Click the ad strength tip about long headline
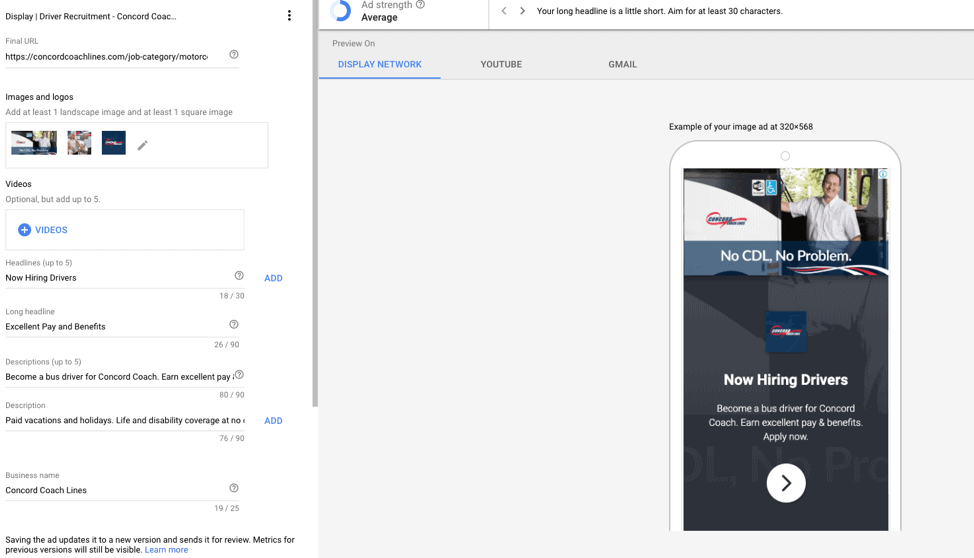 [660, 11]
